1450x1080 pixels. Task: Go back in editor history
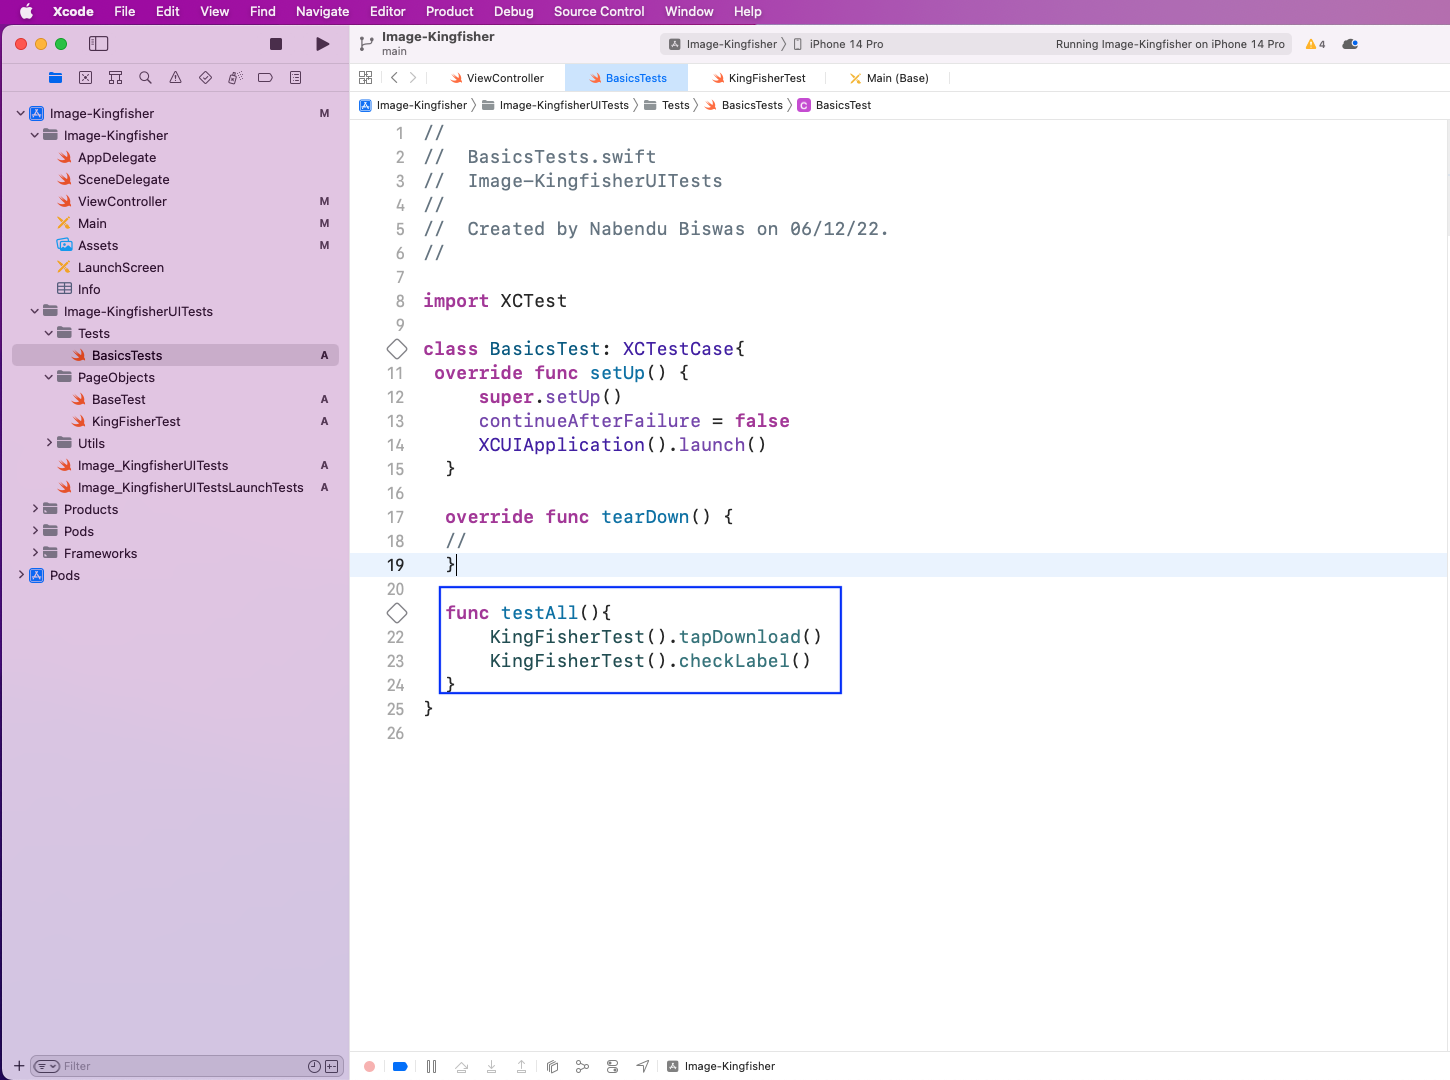[394, 78]
